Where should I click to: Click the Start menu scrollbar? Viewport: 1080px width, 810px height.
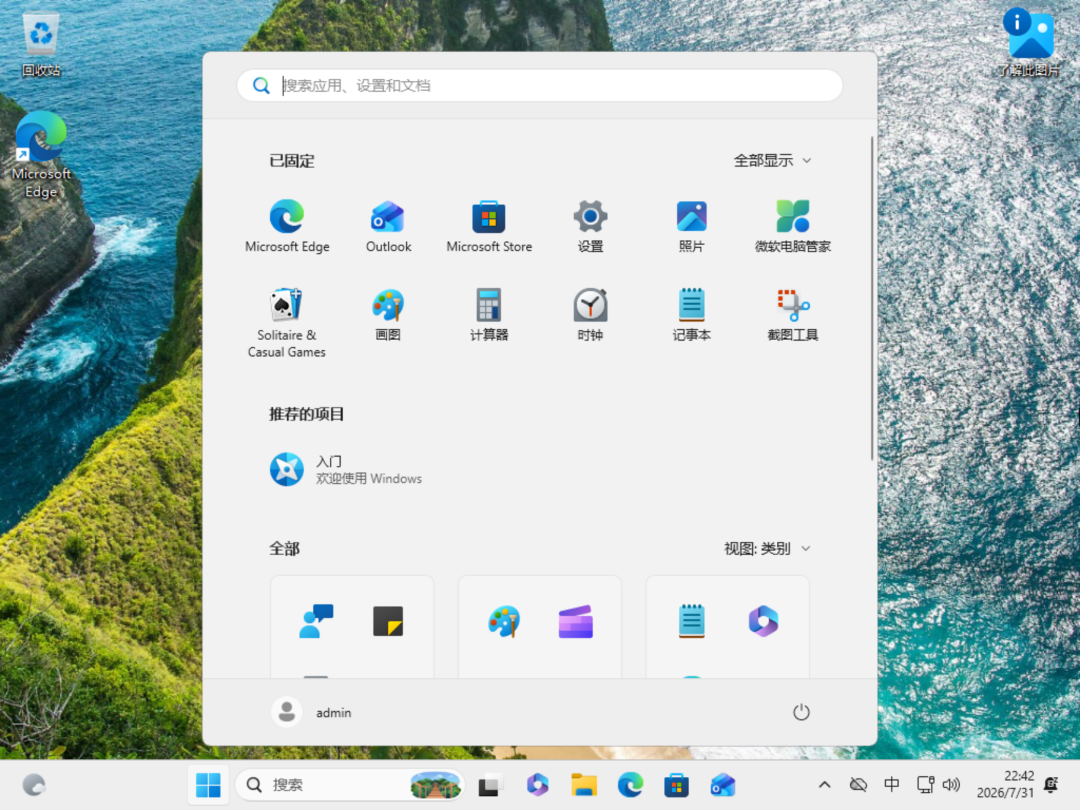click(871, 298)
